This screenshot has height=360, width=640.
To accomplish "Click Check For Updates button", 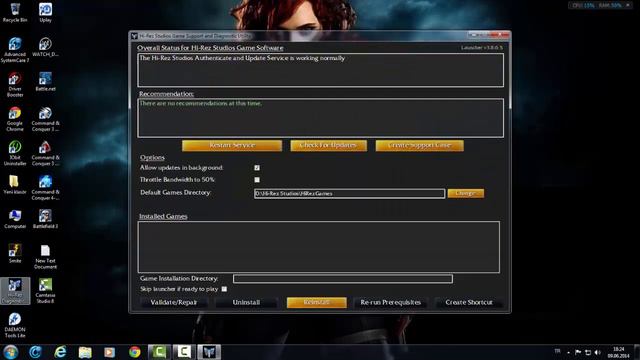I will coord(329,145).
